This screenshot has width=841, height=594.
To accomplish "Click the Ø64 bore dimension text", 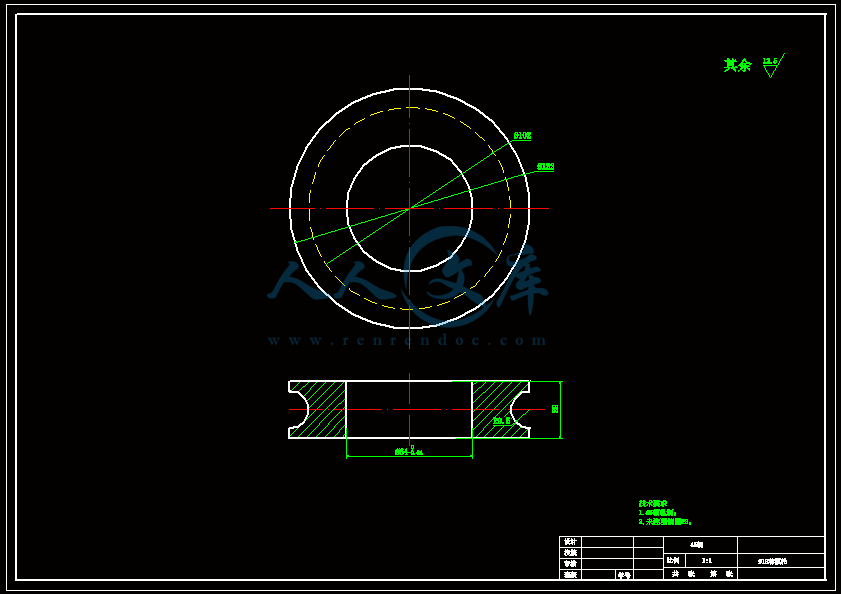I will 409,451.
